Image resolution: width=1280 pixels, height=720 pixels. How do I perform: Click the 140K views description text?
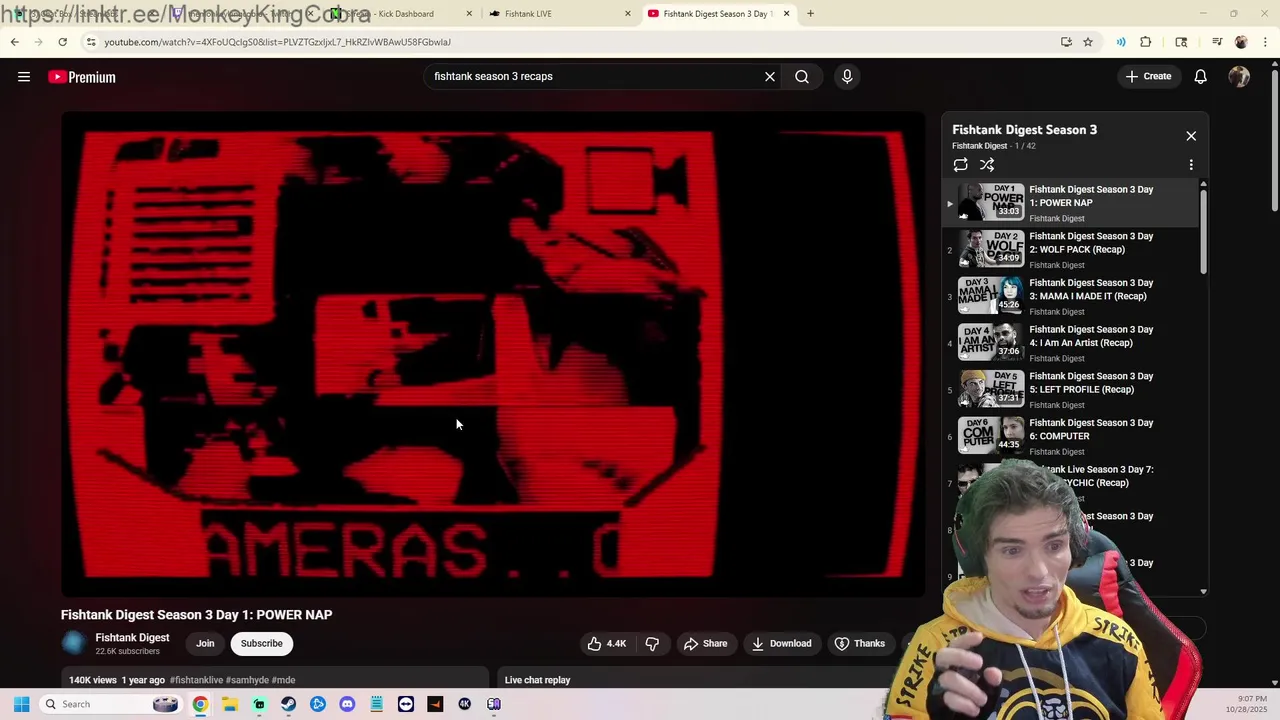click(92, 680)
